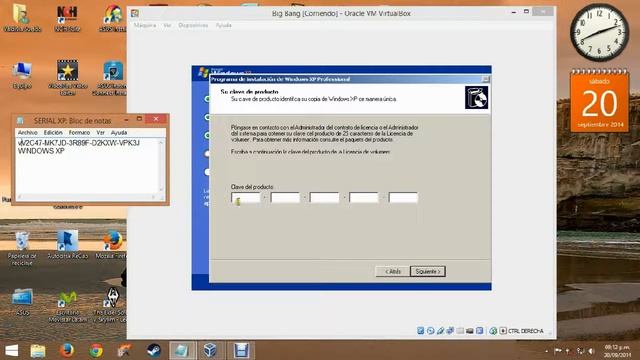Open the Ayuda menu in Bloc de notas
Image resolution: width=640 pixels, height=360 pixels.
point(119,133)
